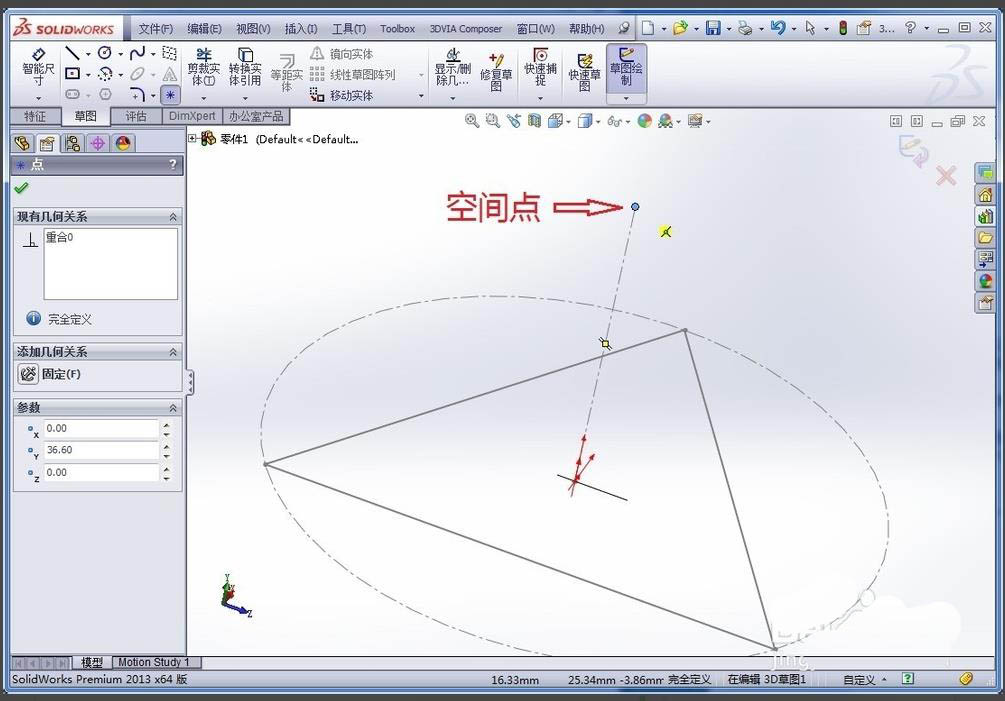Click the 固定(F) Fix relation button

click(x=50, y=374)
